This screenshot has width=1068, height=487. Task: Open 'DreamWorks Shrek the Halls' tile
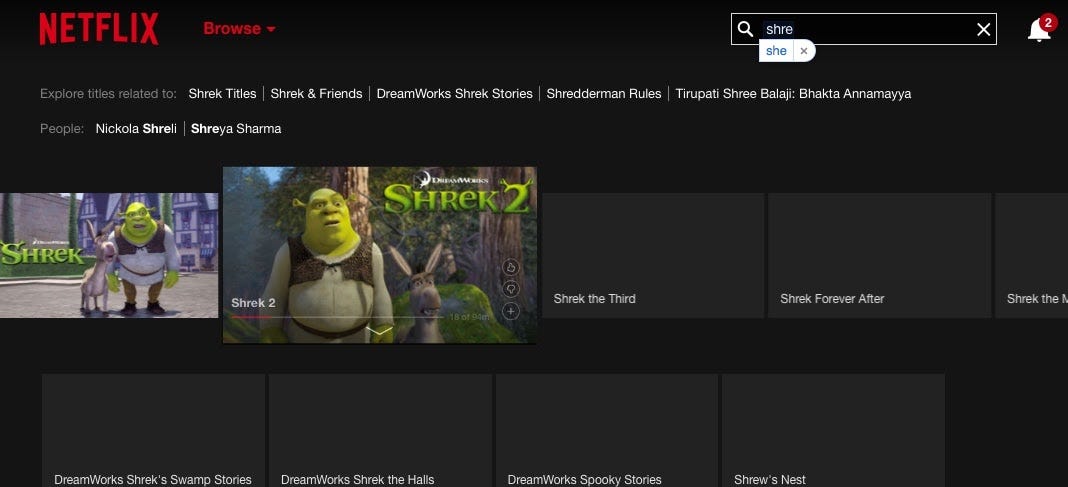coord(380,430)
